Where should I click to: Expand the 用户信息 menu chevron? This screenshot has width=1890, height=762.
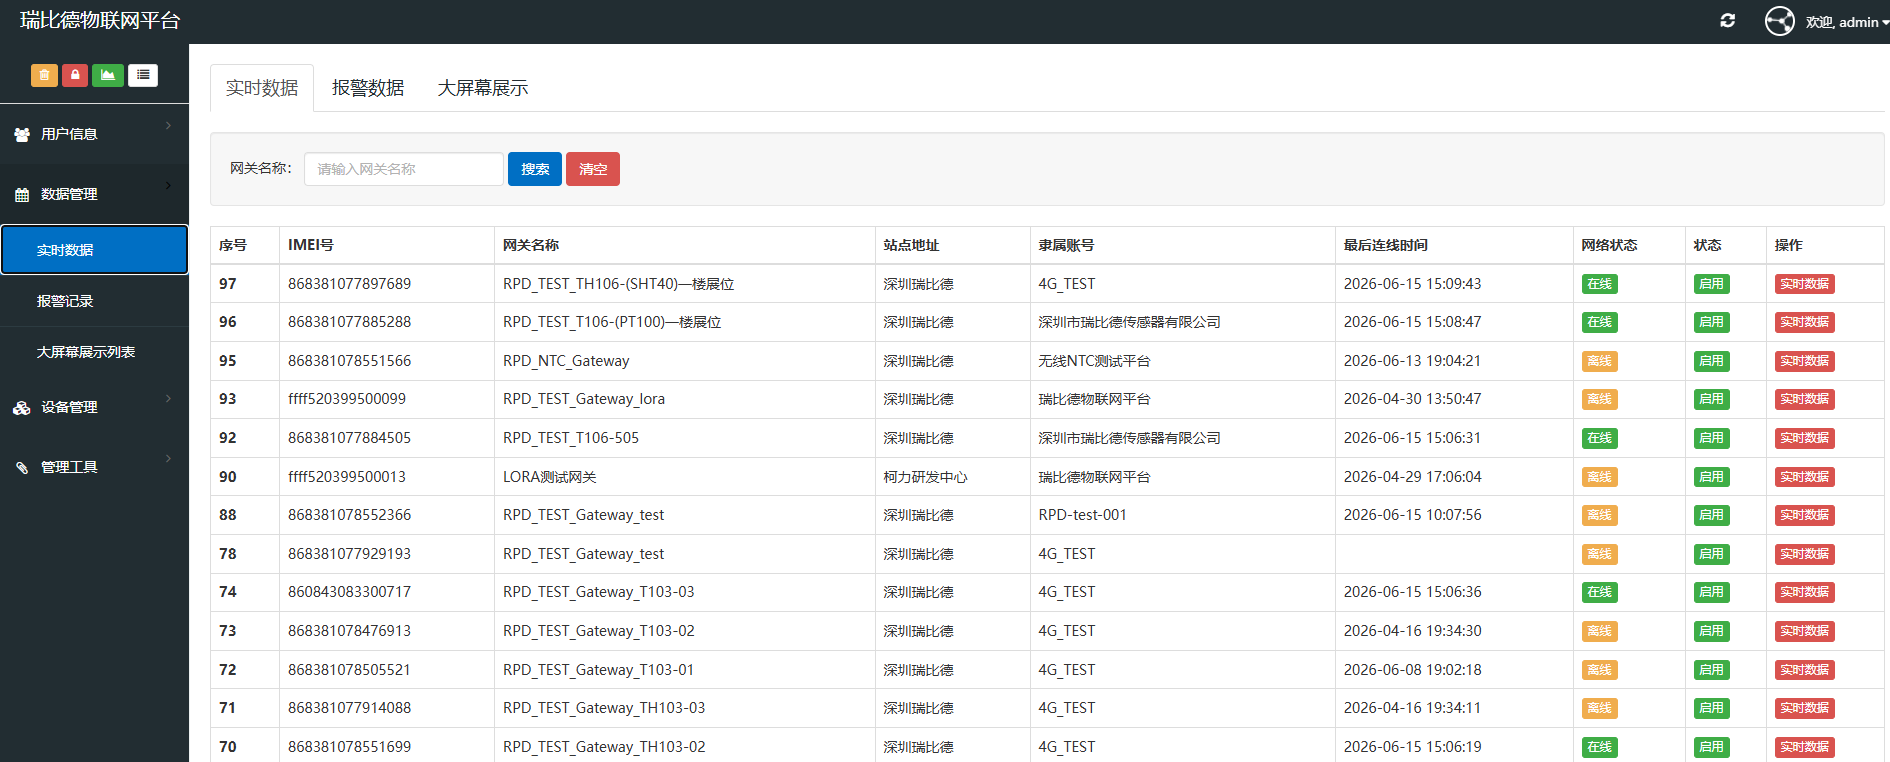click(168, 125)
